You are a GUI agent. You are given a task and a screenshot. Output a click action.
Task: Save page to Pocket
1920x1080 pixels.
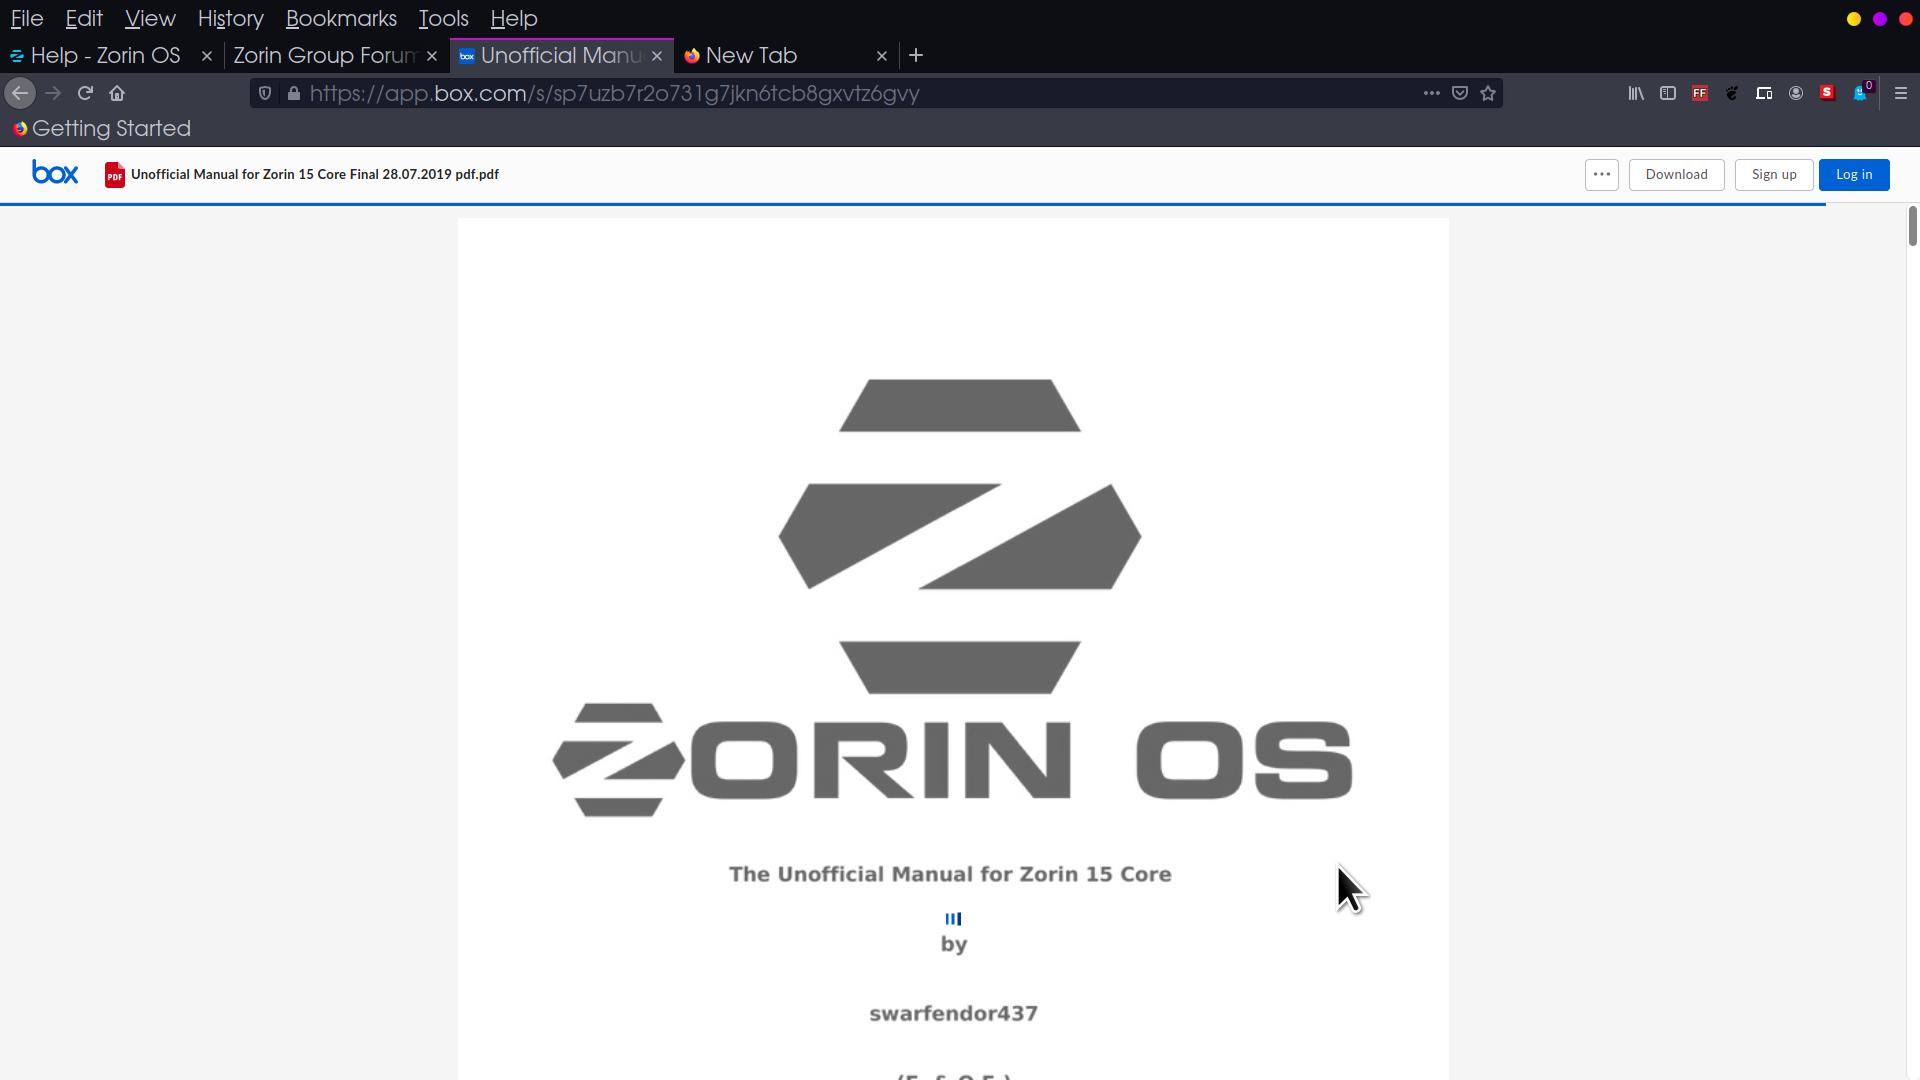click(1460, 93)
